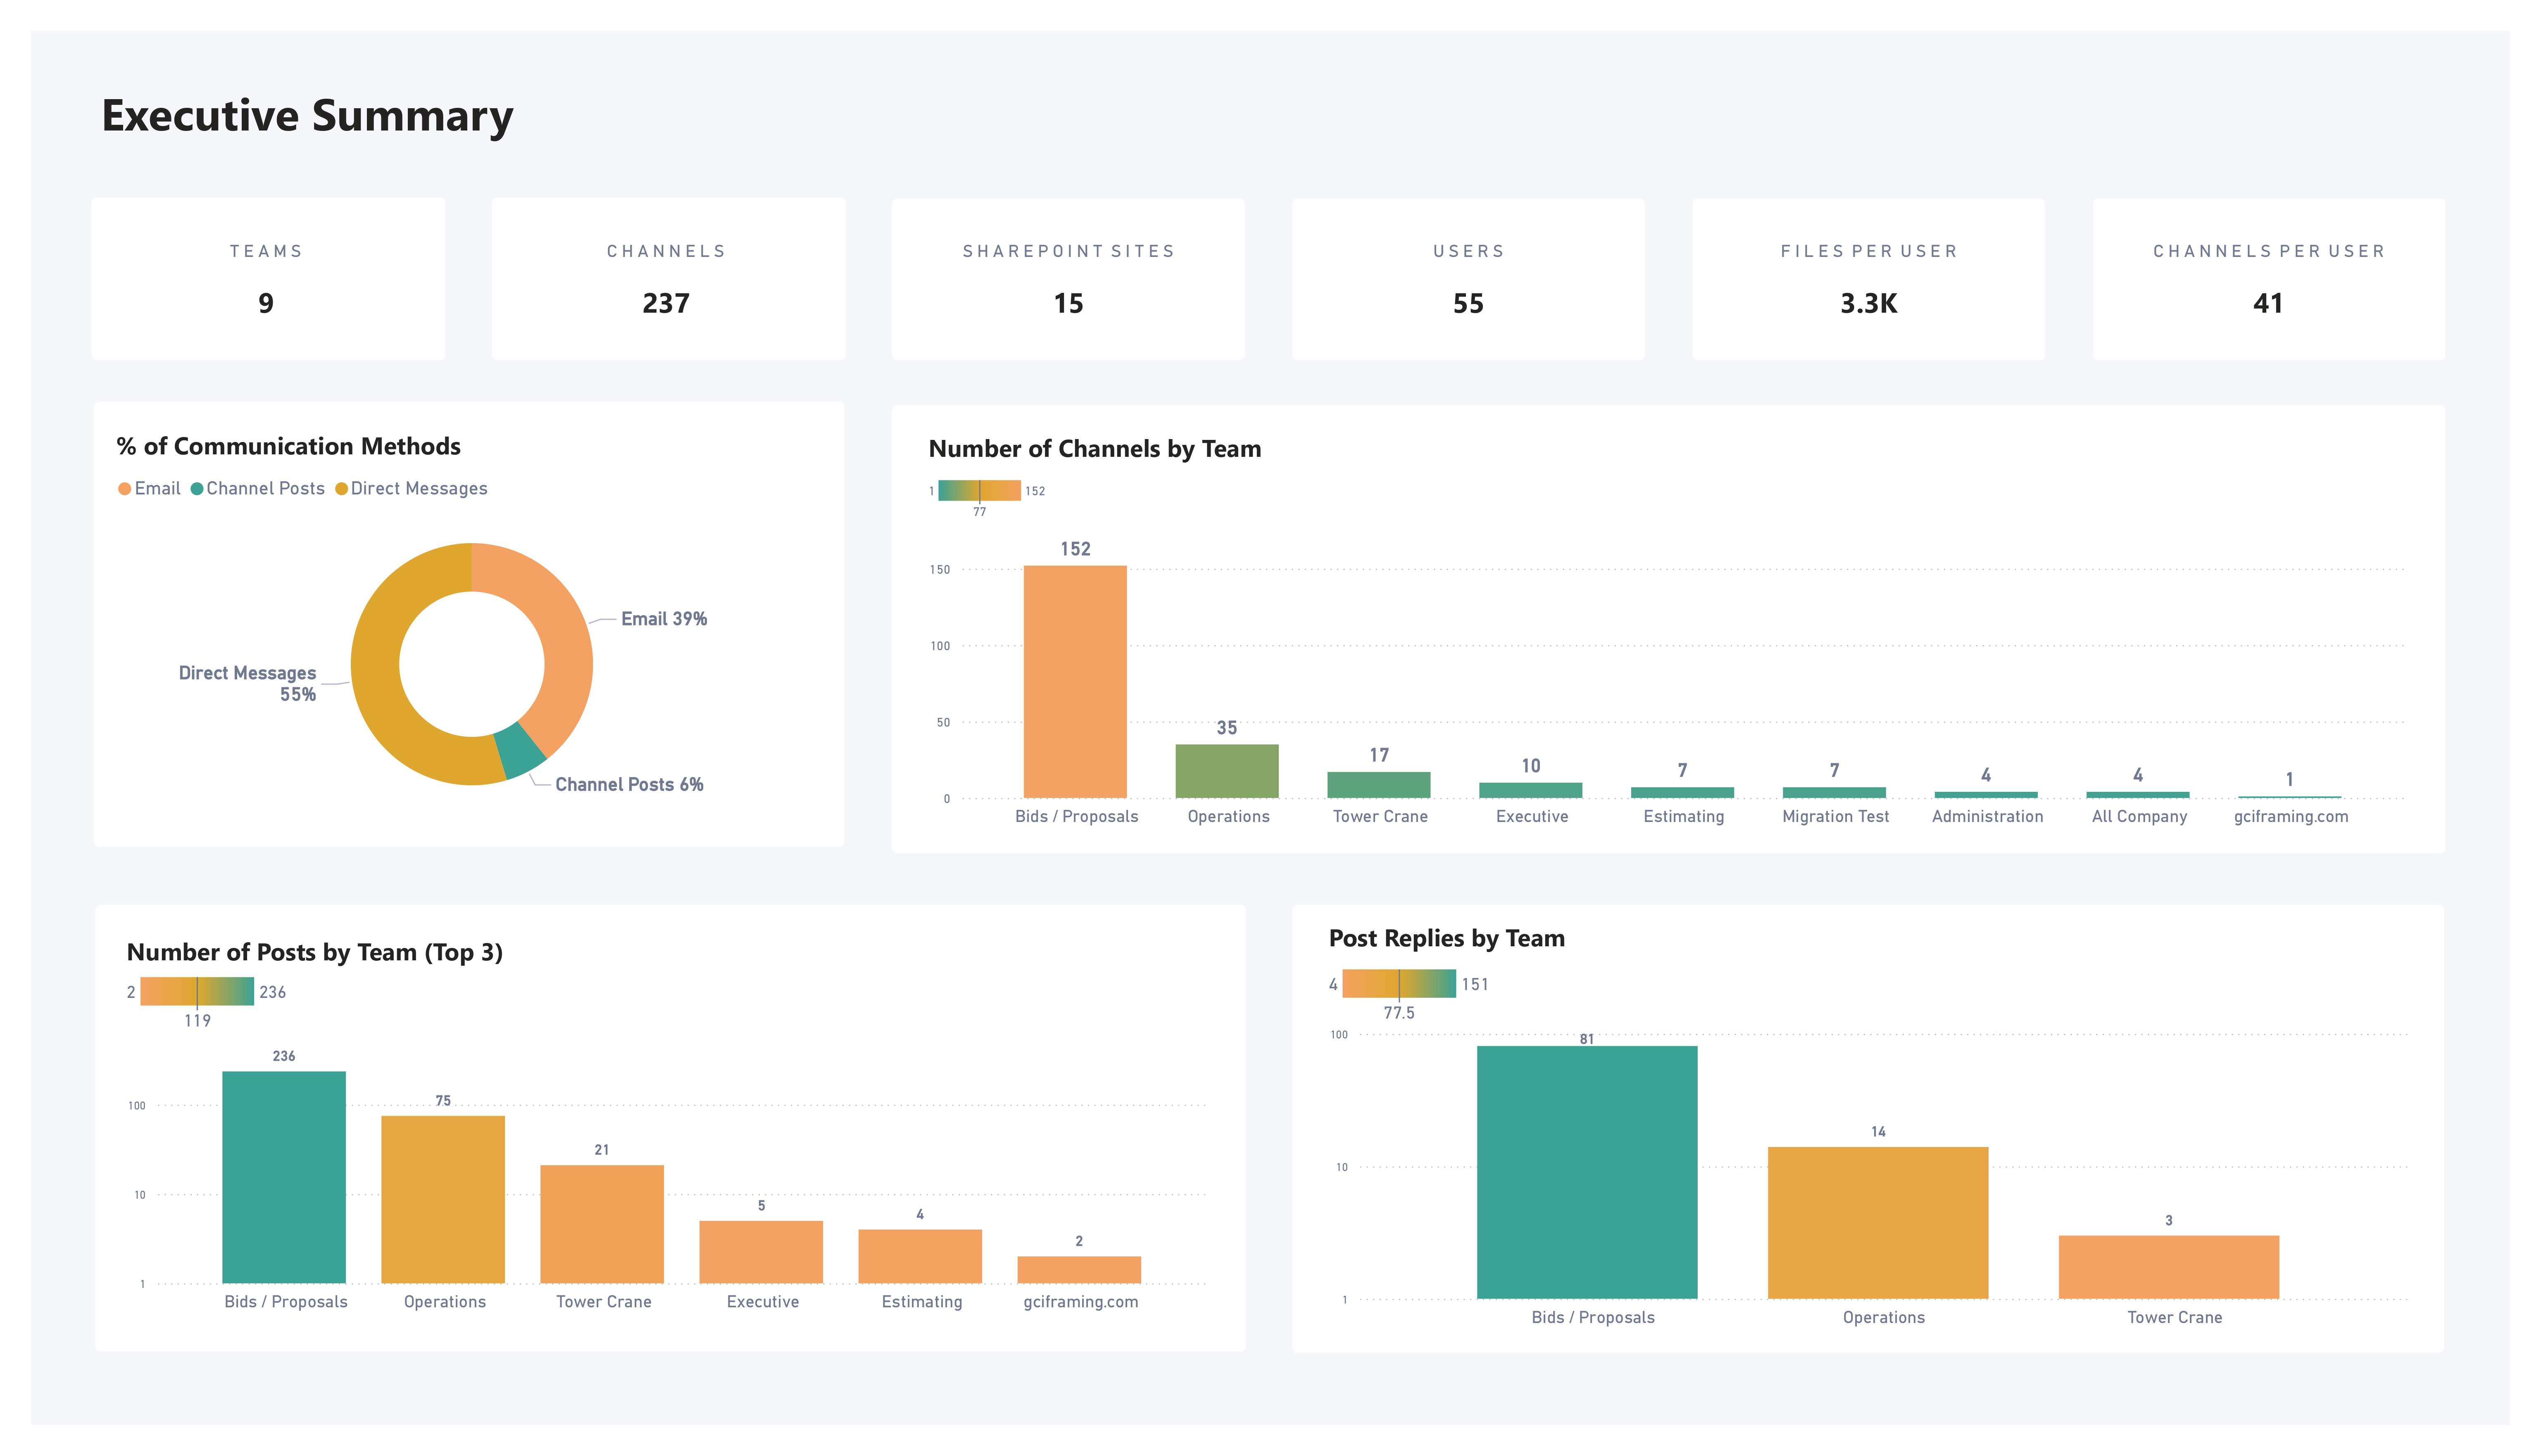Click Operations 14 replies bar
This screenshot has width=2541, height=1456.
point(1878,1223)
